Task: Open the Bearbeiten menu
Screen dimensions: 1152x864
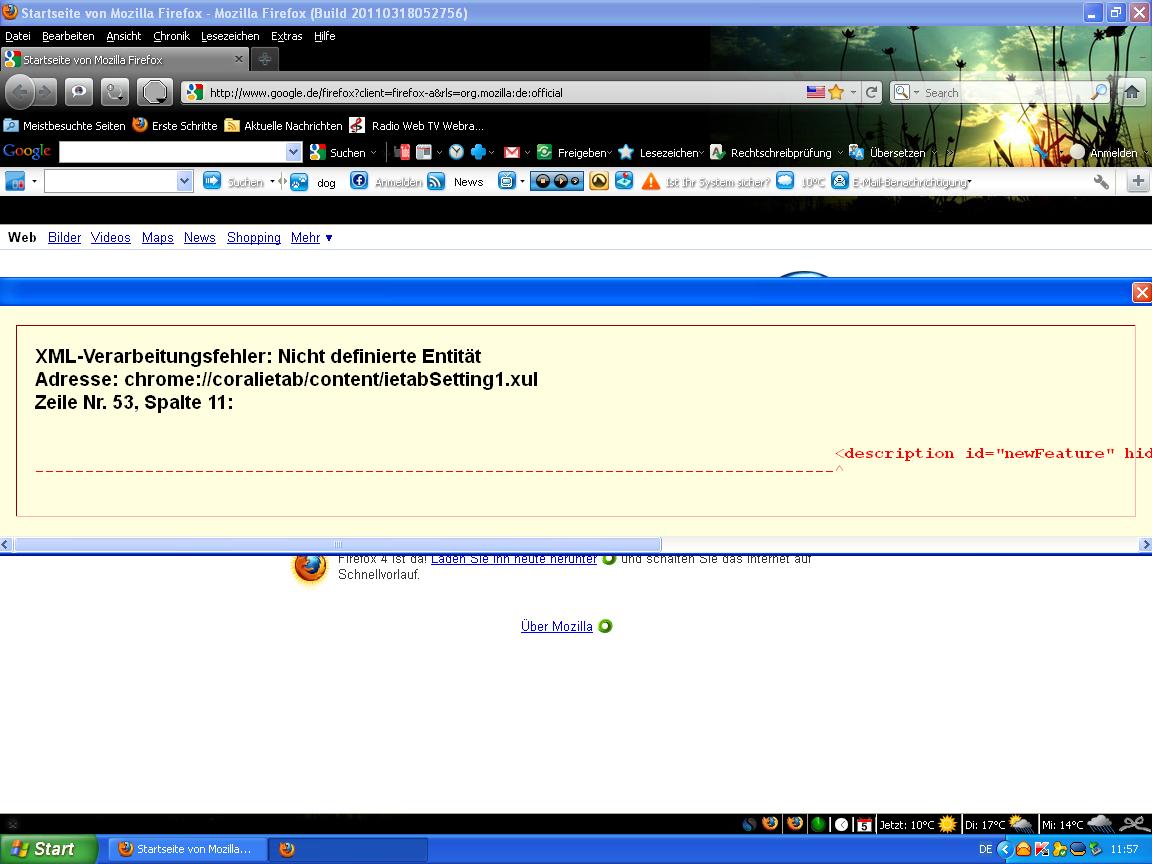Action: pyautogui.click(x=68, y=36)
